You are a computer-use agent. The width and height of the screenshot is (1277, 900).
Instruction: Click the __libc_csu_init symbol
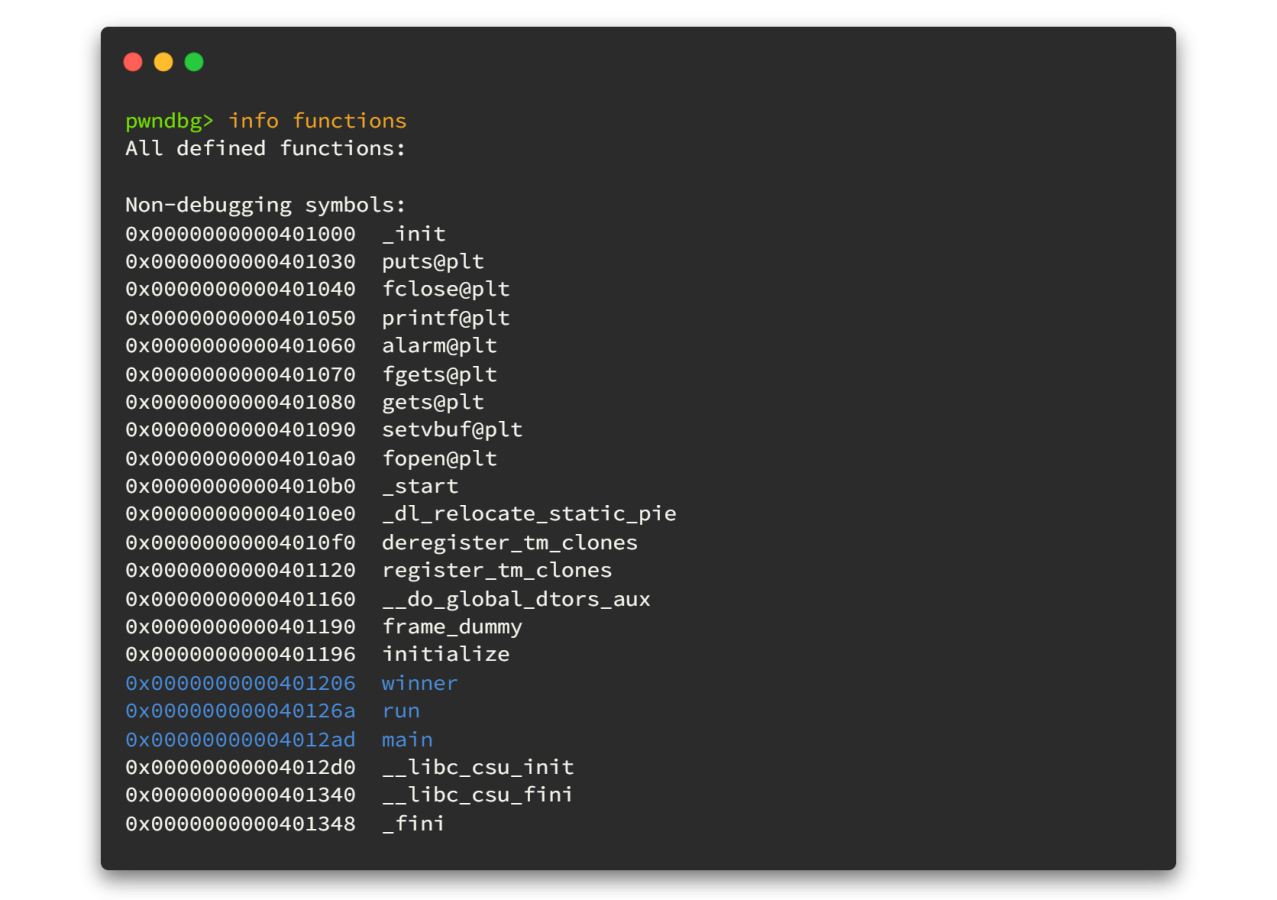coord(477,767)
